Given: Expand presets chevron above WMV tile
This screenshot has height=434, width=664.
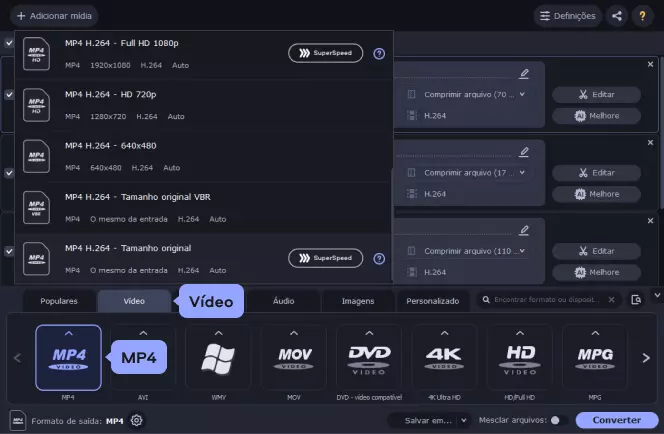Looking at the screenshot, I should (x=219, y=333).
